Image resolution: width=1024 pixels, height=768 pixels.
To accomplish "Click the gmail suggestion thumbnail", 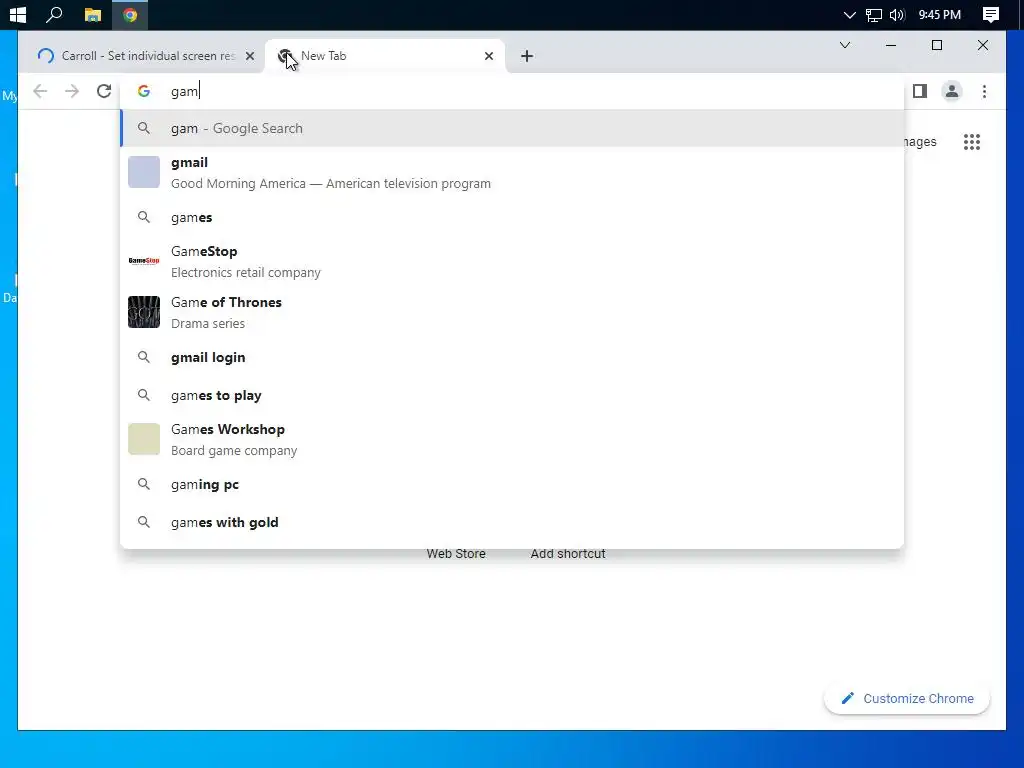I will [144, 172].
